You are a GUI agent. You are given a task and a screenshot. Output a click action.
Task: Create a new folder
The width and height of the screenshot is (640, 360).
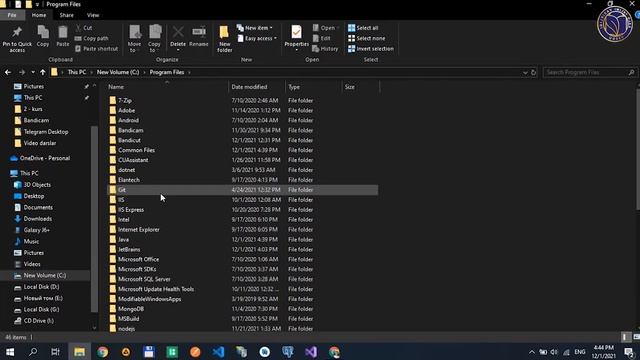[224, 39]
